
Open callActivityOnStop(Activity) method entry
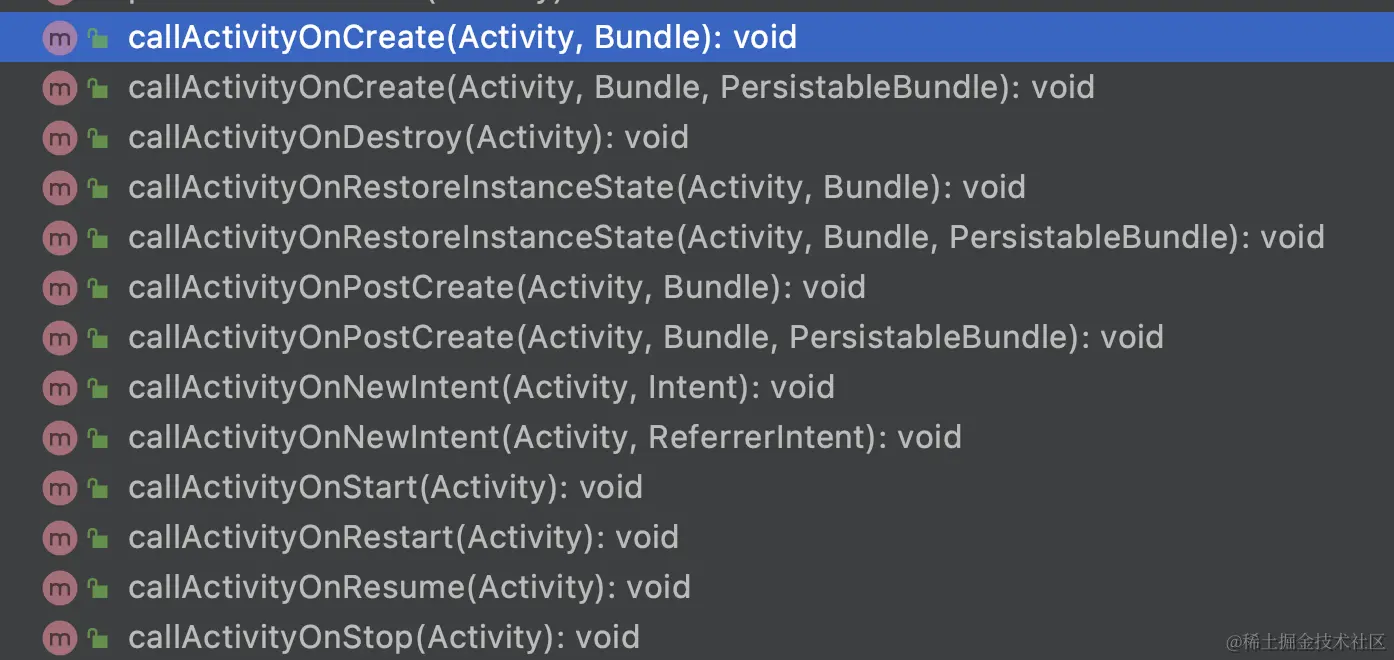(x=383, y=637)
